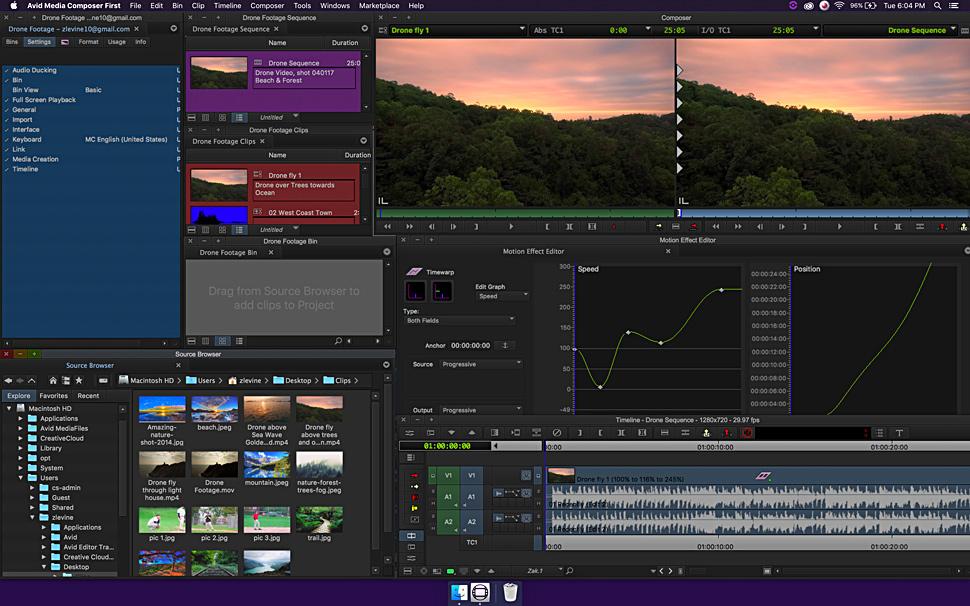Switch to the Favorites tab in Source Browser
Viewport: 970px width, 606px height.
coord(54,396)
